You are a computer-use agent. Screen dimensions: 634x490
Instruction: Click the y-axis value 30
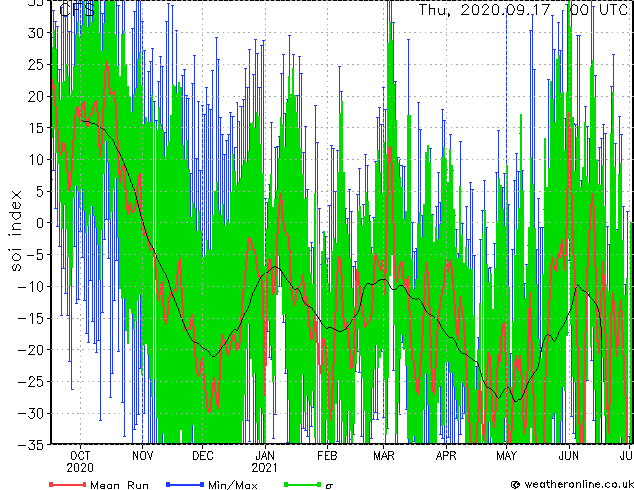(35, 33)
